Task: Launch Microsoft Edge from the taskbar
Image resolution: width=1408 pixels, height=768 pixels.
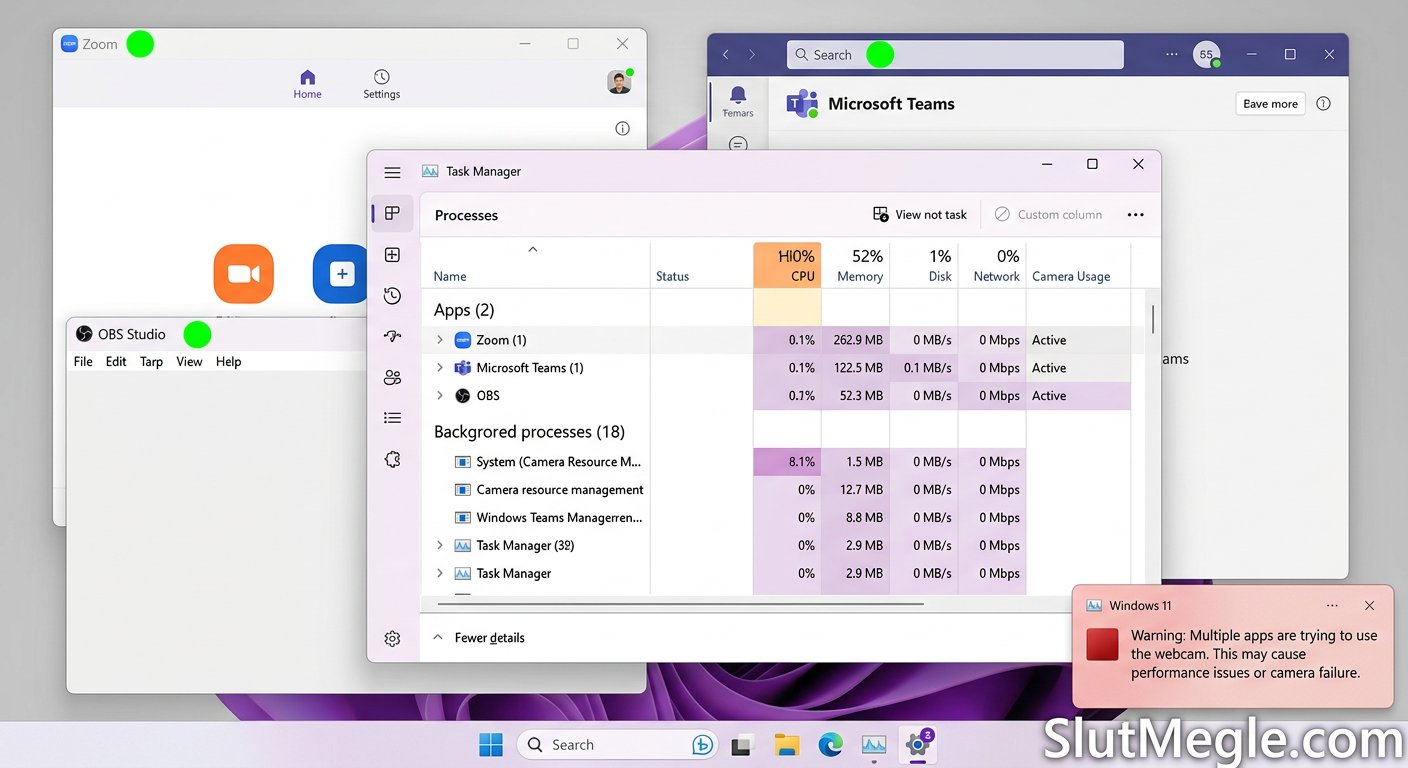Action: pos(831,744)
